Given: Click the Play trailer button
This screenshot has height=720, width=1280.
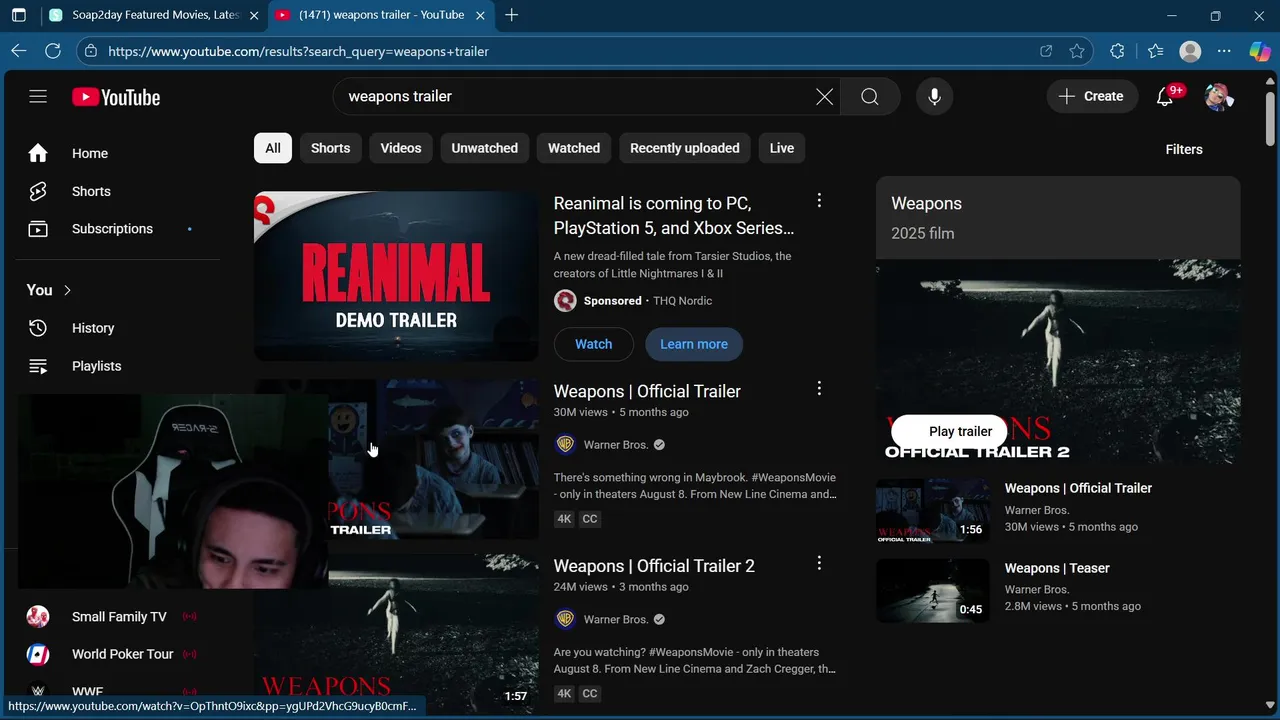Looking at the screenshot, I should coord(949,432).
